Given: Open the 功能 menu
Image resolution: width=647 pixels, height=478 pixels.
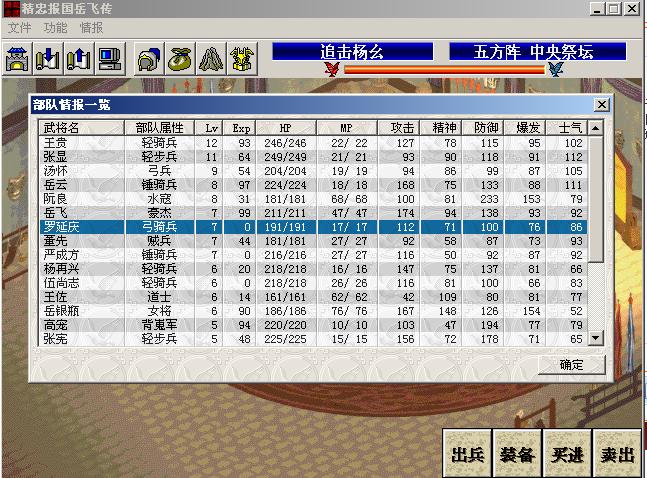Looking at the screenshot, I should [x=55, y=28].
